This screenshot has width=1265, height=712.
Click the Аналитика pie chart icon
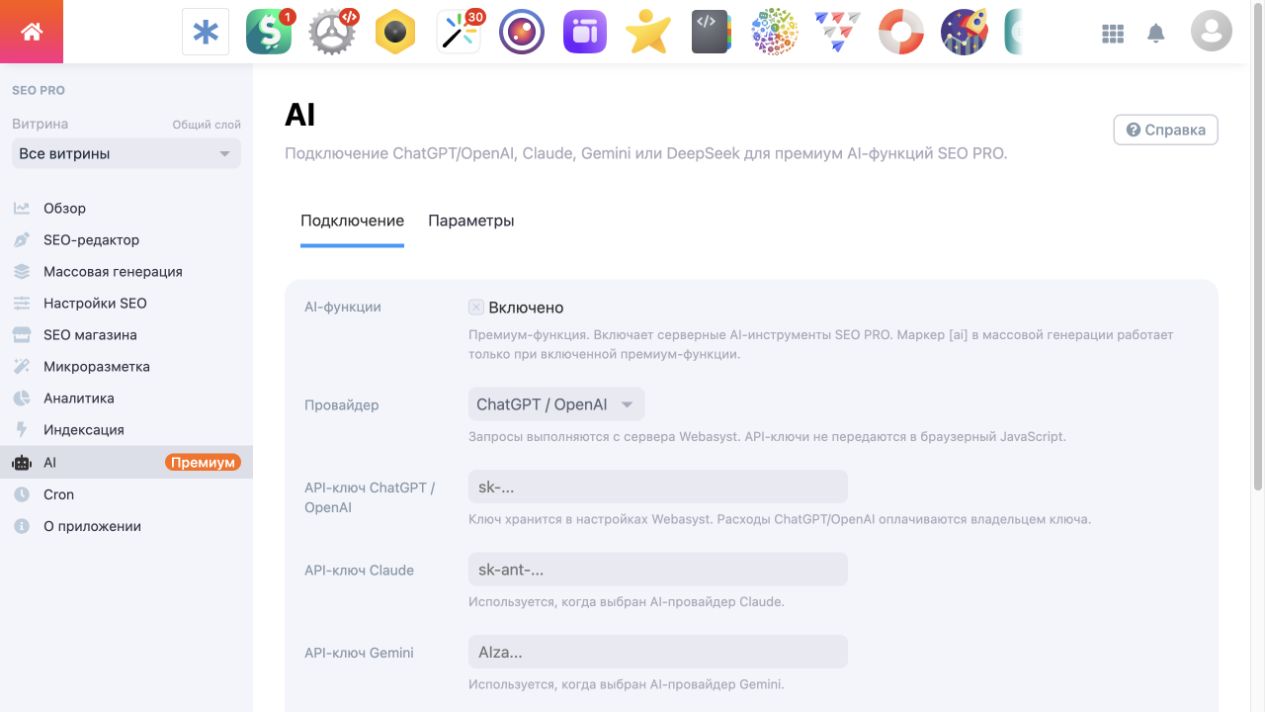point(21,398)
